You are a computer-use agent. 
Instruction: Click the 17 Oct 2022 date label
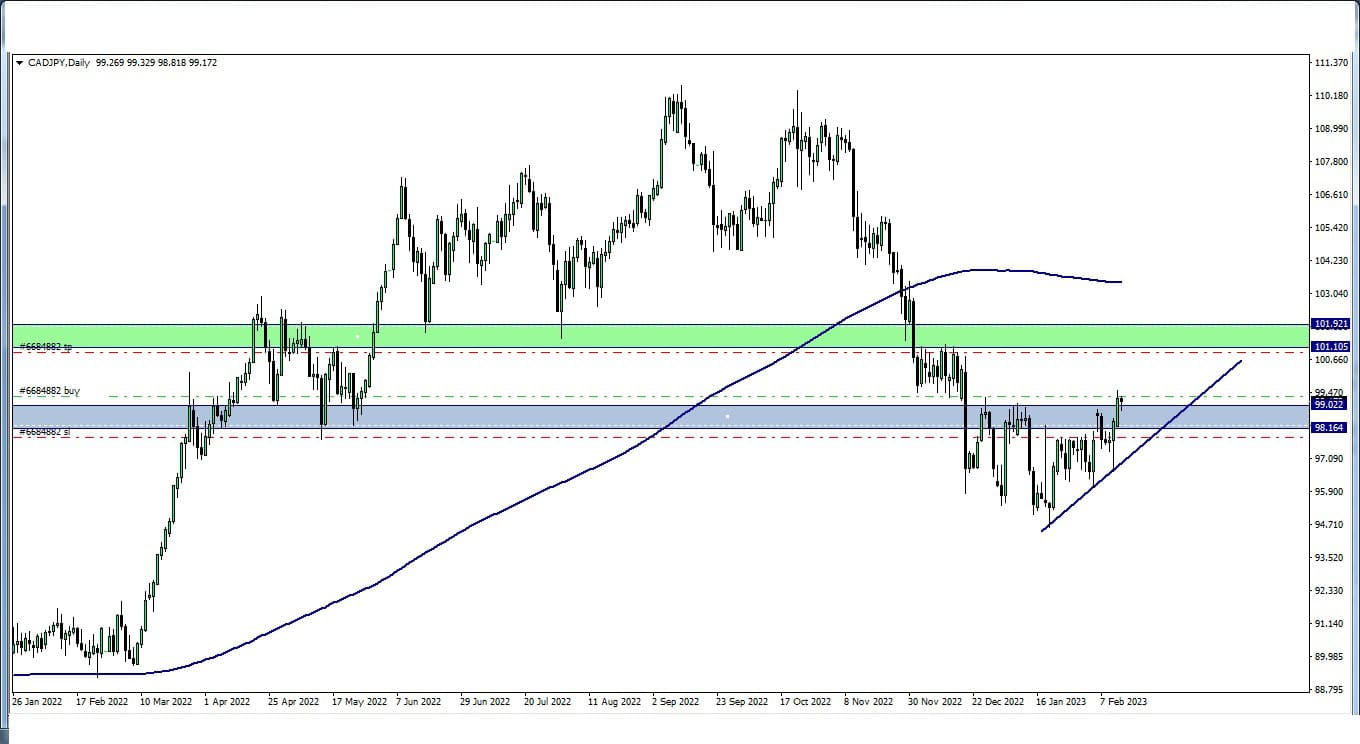[806, 702]
